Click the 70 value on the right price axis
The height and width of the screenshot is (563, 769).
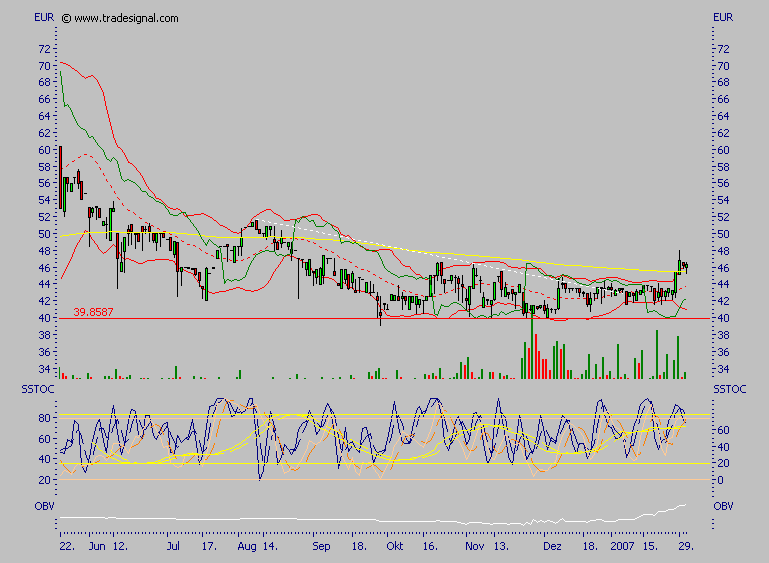(x=723, y=66)
